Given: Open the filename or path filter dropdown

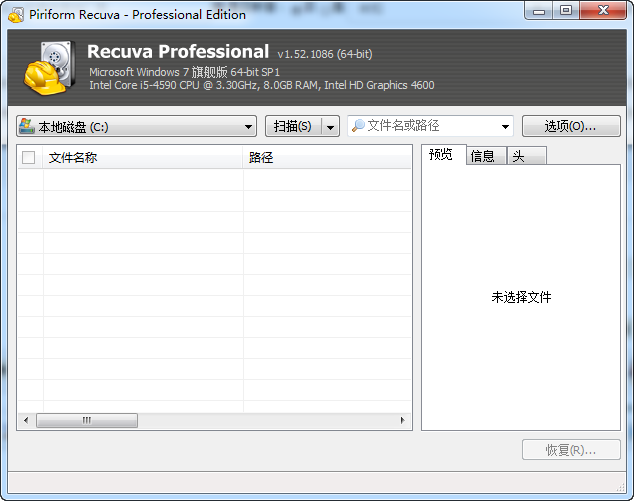Looking at the screenshot, I should tap(505, 126).
